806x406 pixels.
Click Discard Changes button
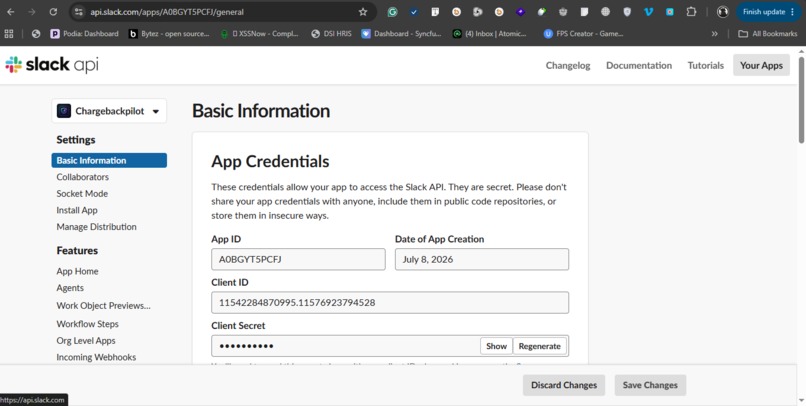(564, 385)
